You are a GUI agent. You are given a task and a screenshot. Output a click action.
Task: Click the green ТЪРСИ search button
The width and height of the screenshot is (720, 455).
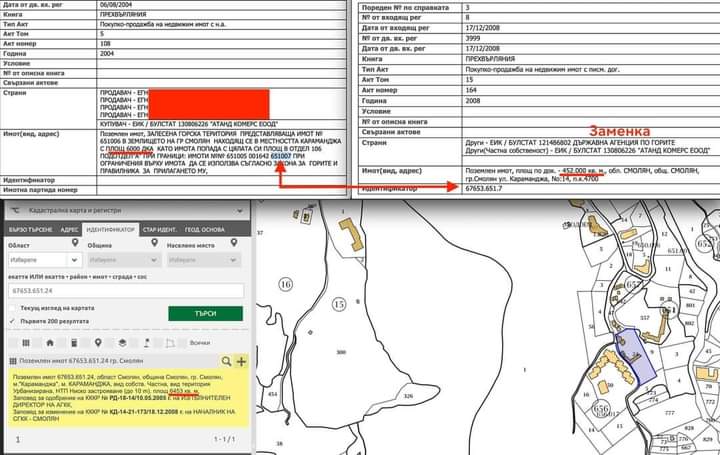point(205,313)
